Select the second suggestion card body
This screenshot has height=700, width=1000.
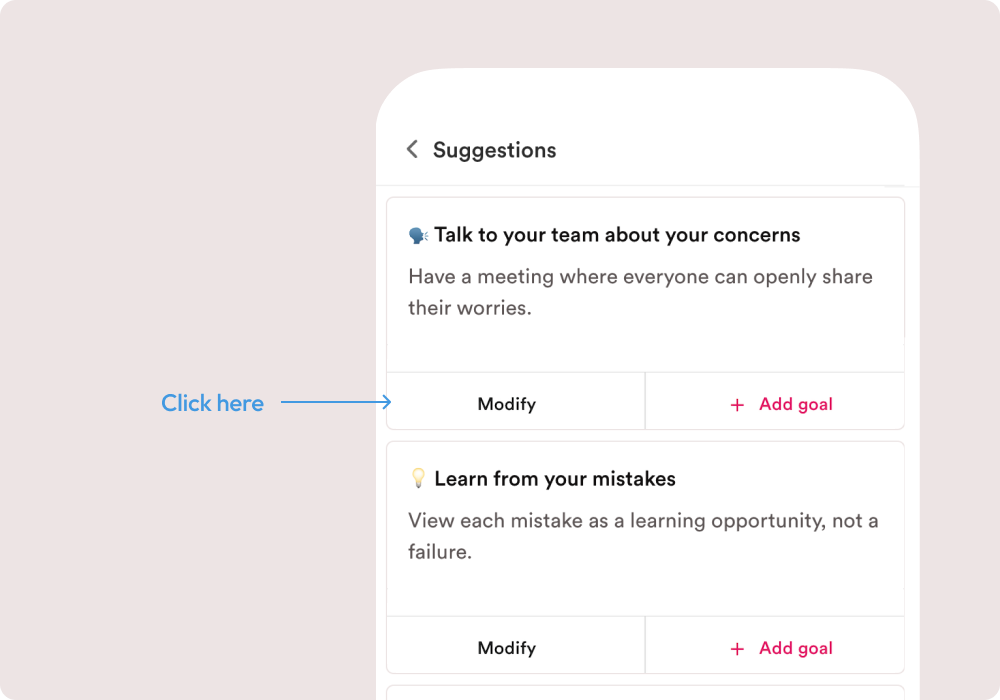click(645, 529)
